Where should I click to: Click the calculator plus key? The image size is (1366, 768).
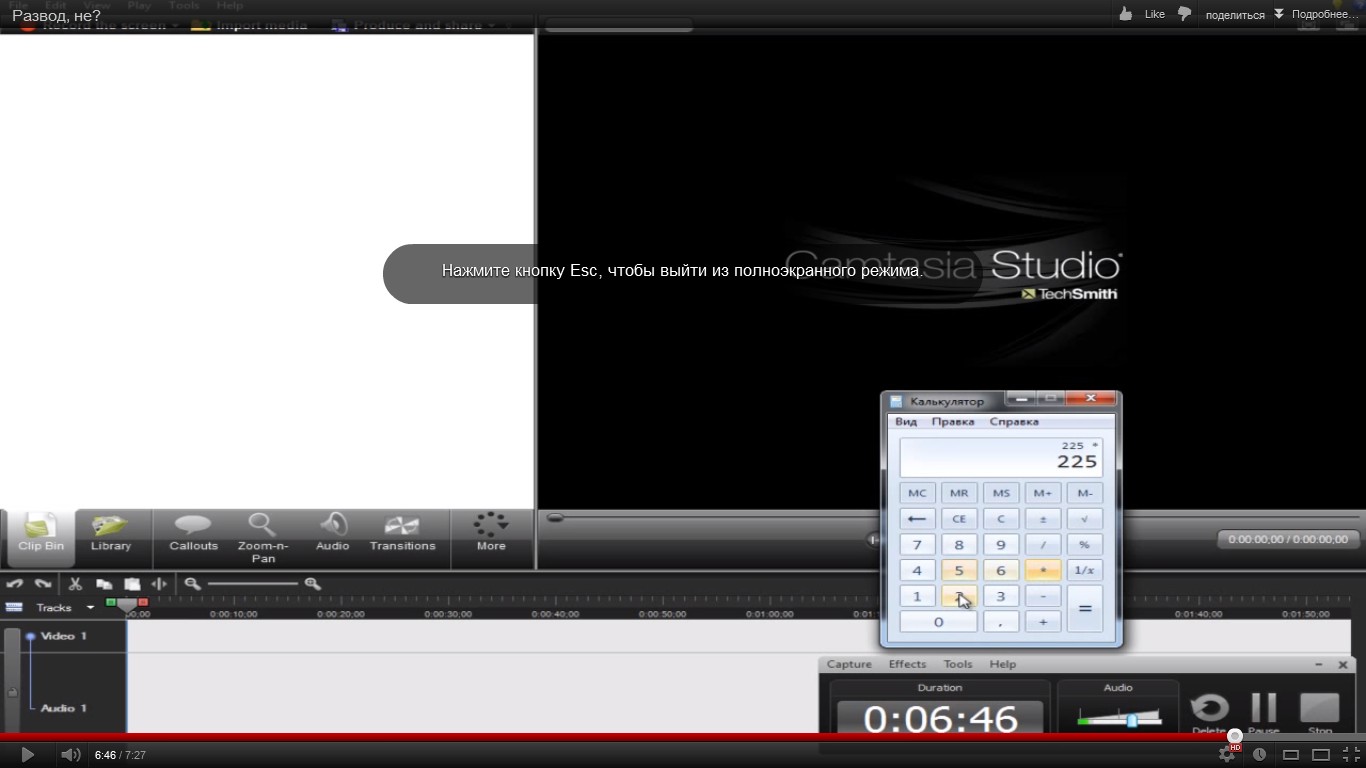coord(1043,622)
